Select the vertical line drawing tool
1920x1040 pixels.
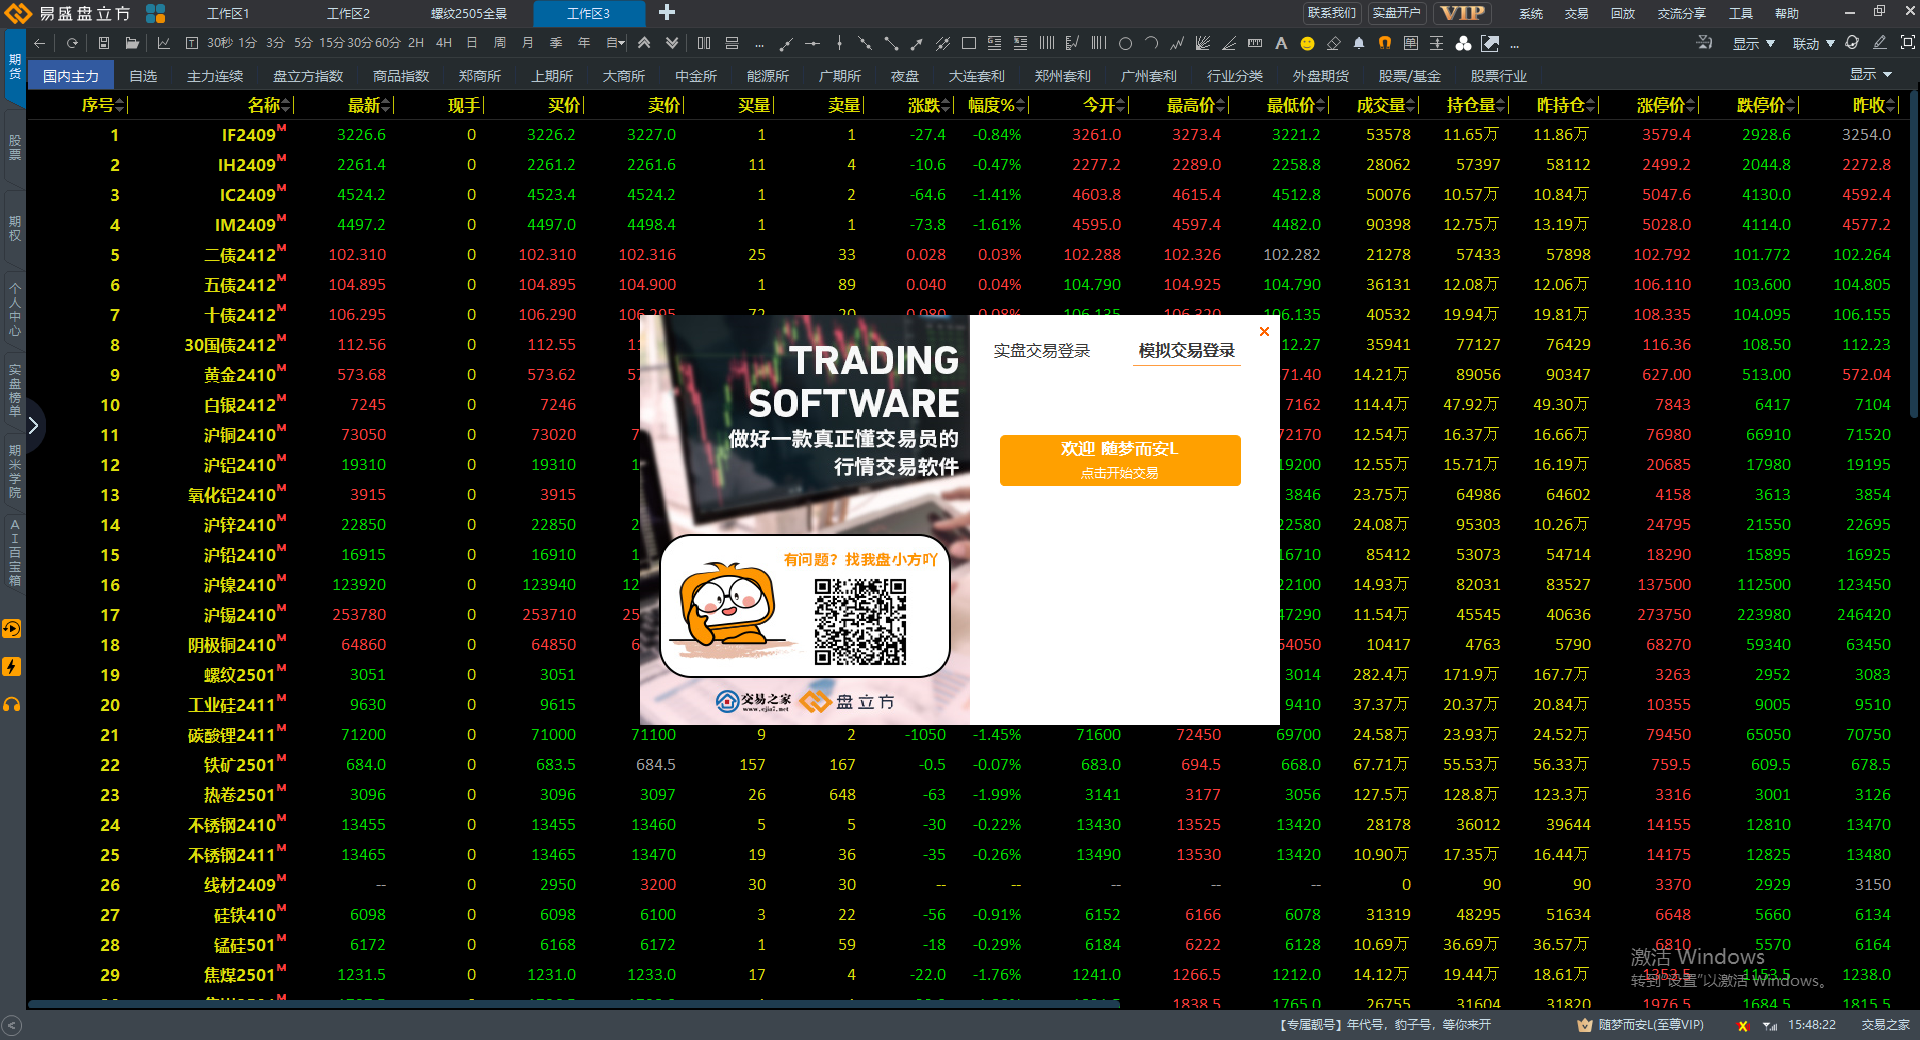(x=838, y=43)
